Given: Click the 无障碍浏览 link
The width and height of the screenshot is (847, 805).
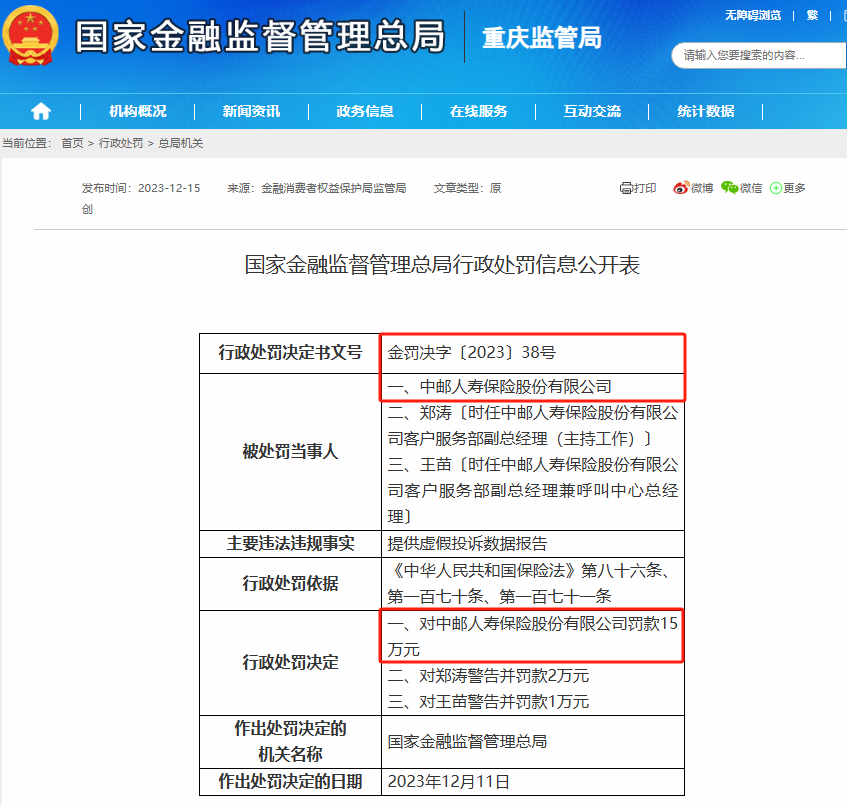Looking at the screenshot, I should (x=753, y=15).
